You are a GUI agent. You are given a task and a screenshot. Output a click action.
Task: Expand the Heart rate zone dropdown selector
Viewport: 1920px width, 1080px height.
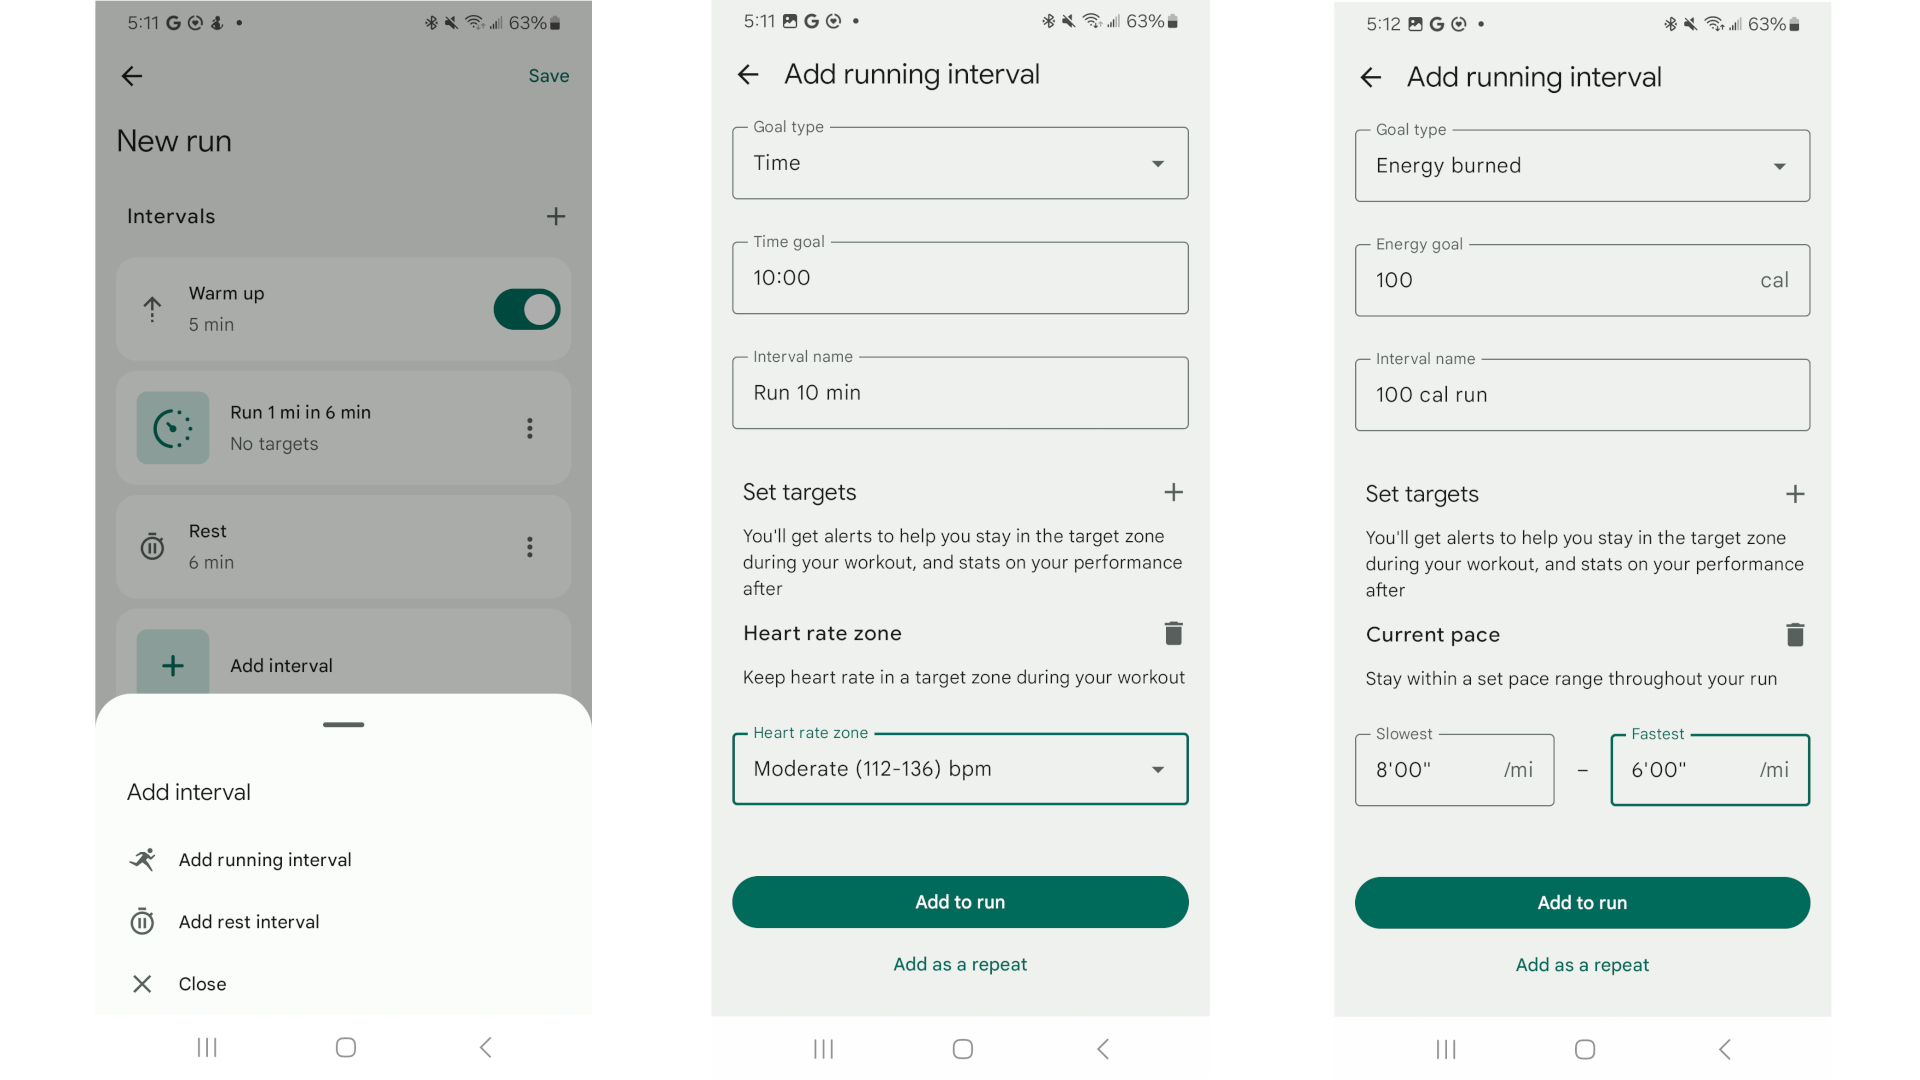point(960,769)
